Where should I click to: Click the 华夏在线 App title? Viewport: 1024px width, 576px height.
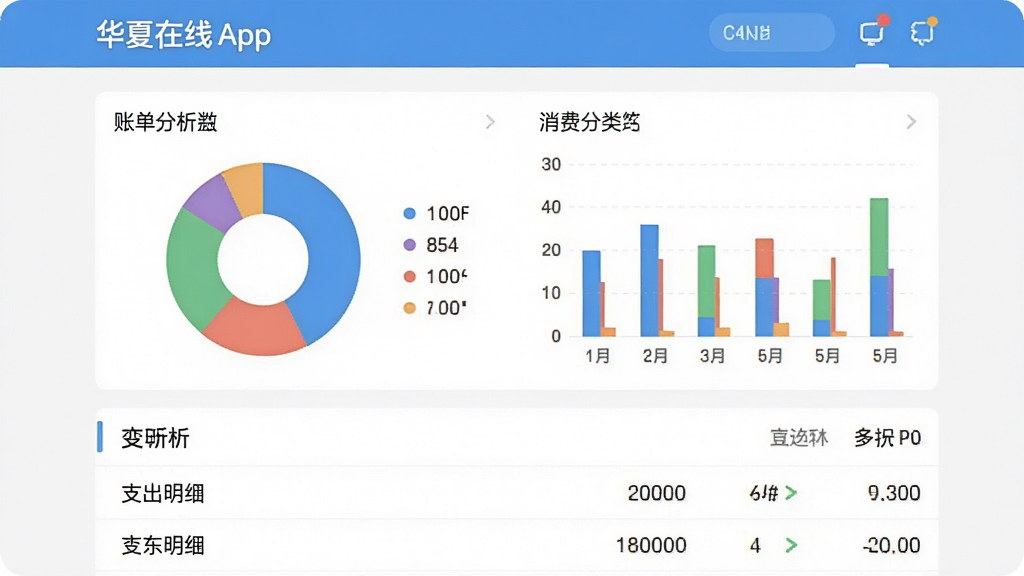click(184, 35)
